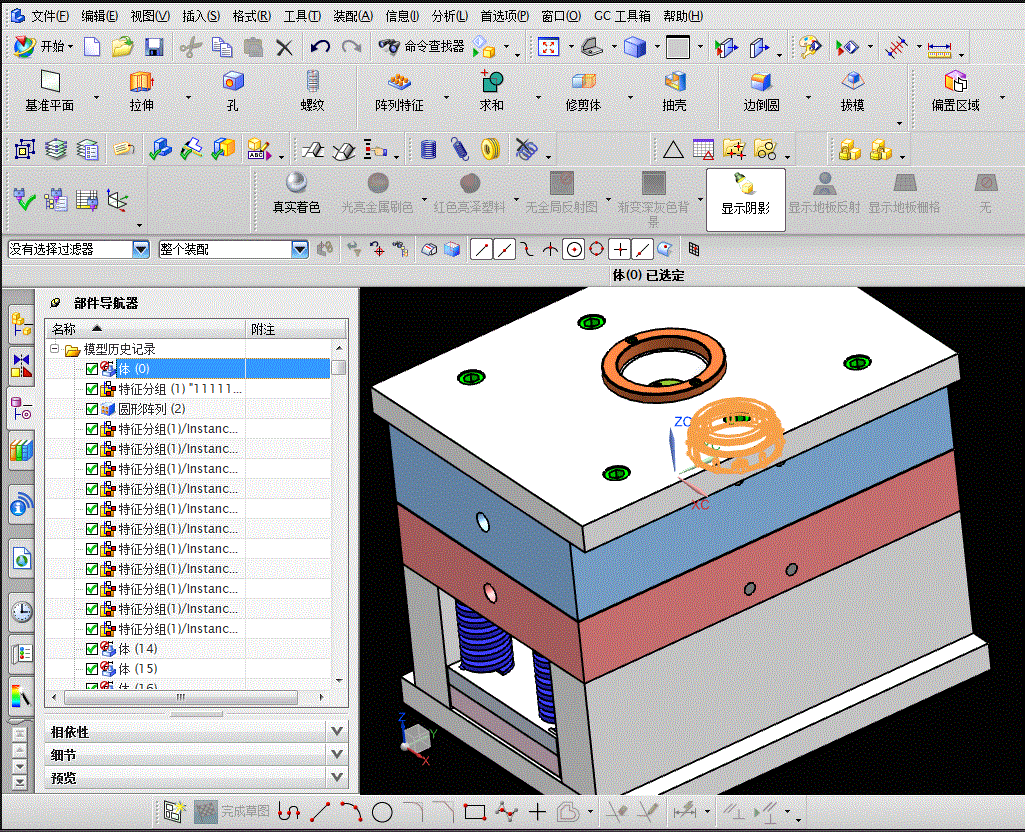
Task: Open the Start (开始) dropdown
Action: click(x=44, y=46)
